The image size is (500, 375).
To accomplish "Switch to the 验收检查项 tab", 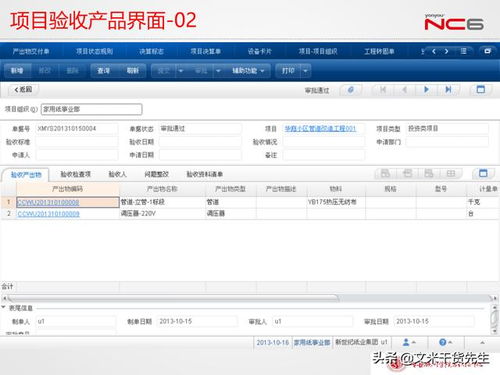I will [76, 174].
